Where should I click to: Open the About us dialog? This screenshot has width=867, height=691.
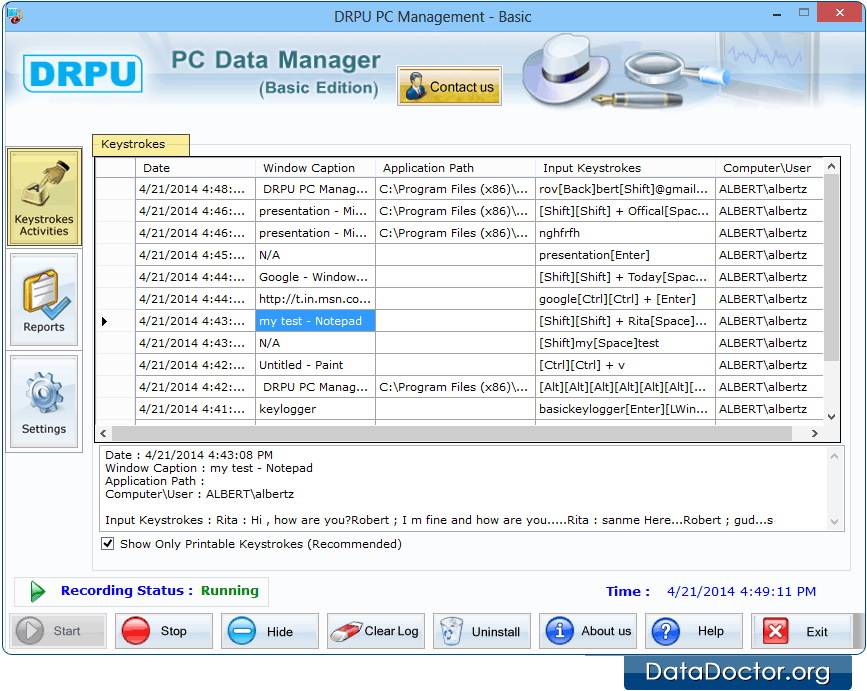coord(588,631)
